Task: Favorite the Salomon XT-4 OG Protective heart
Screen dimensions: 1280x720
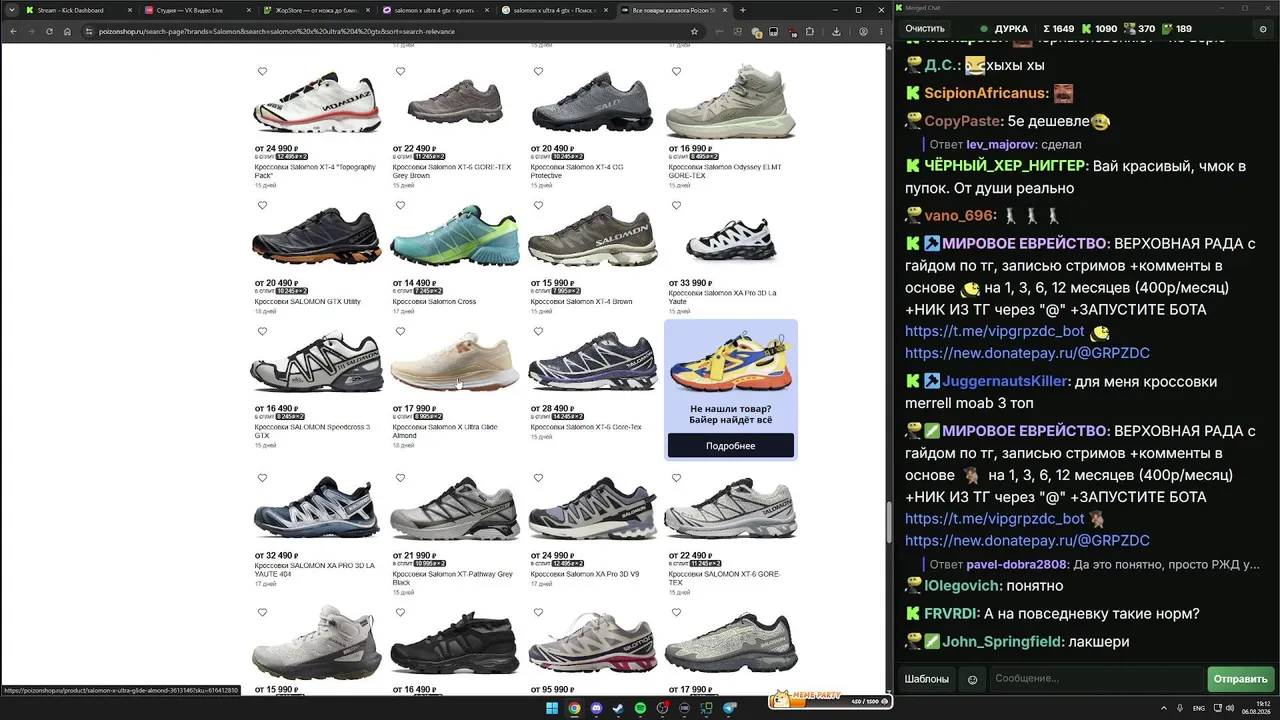Action: 538,71
